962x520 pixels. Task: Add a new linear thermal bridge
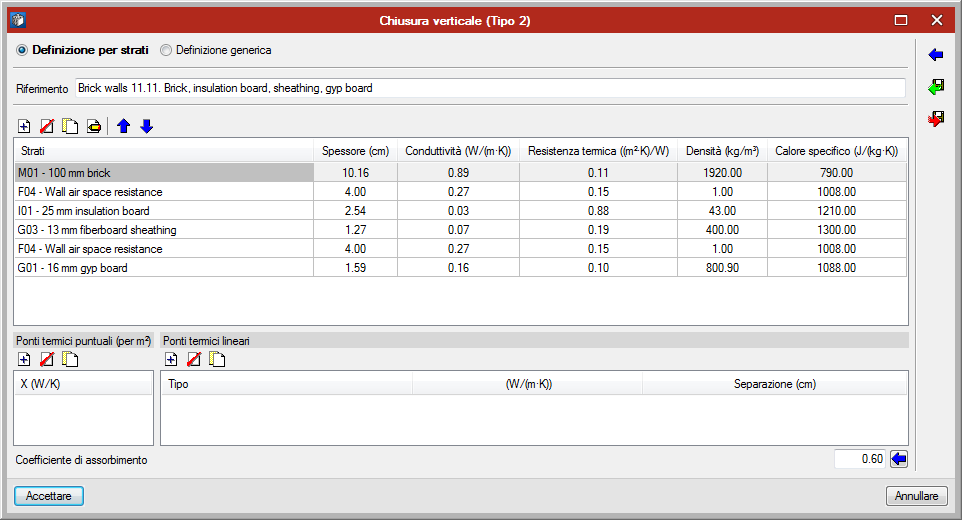[x=171, y=359]
